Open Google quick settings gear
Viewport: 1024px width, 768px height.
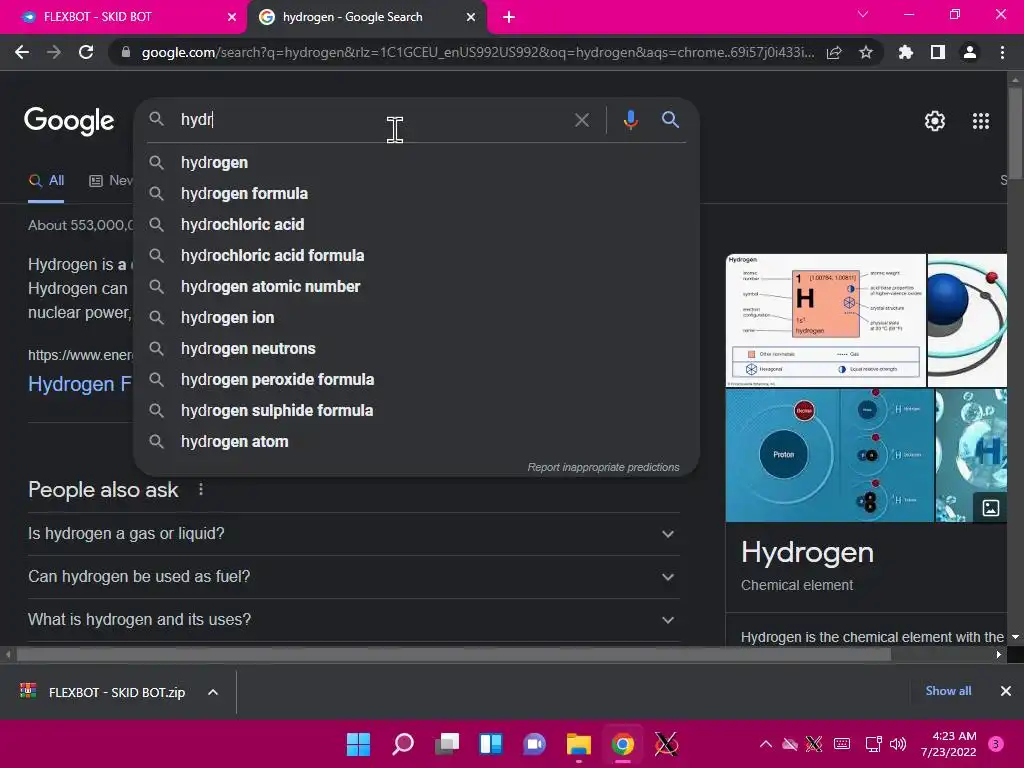pyautogui.click(x=935, y=121)
